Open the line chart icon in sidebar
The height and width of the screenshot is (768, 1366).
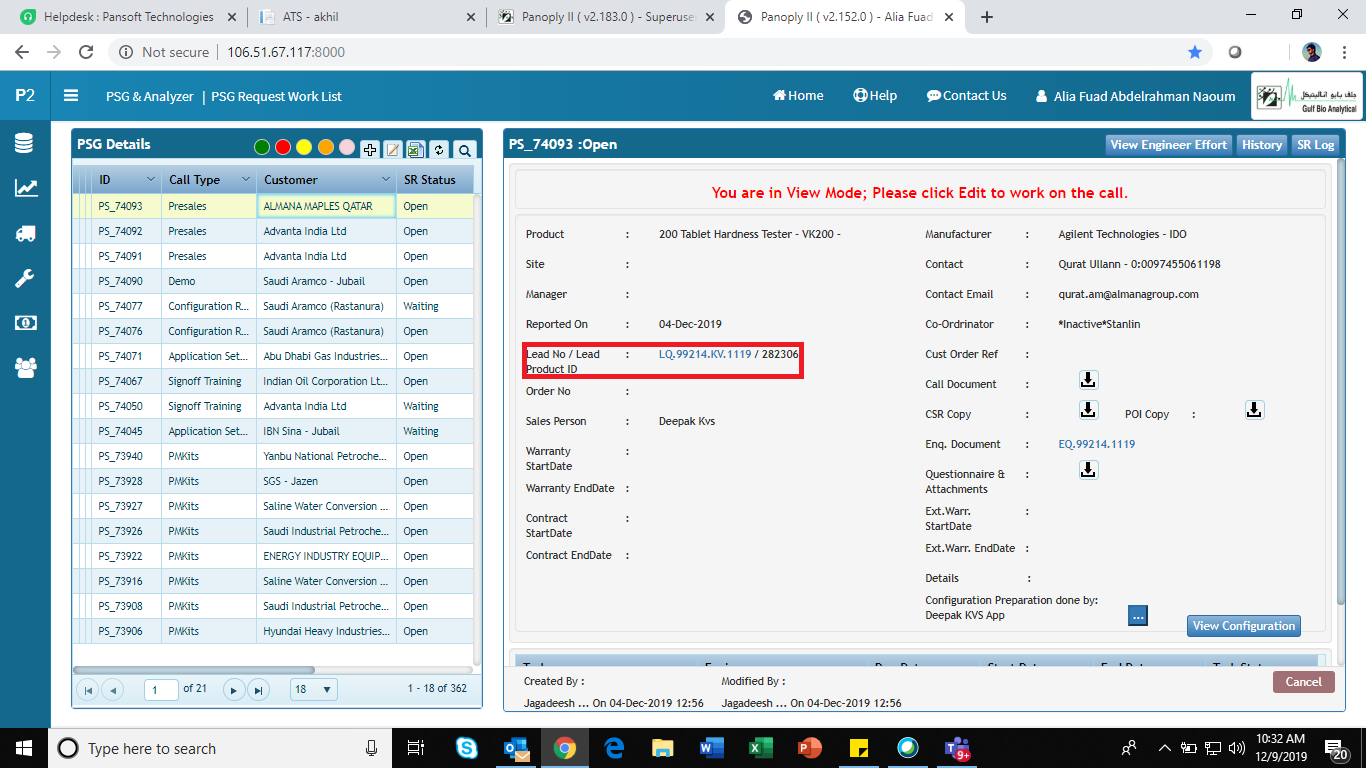[x=25, y=187]
